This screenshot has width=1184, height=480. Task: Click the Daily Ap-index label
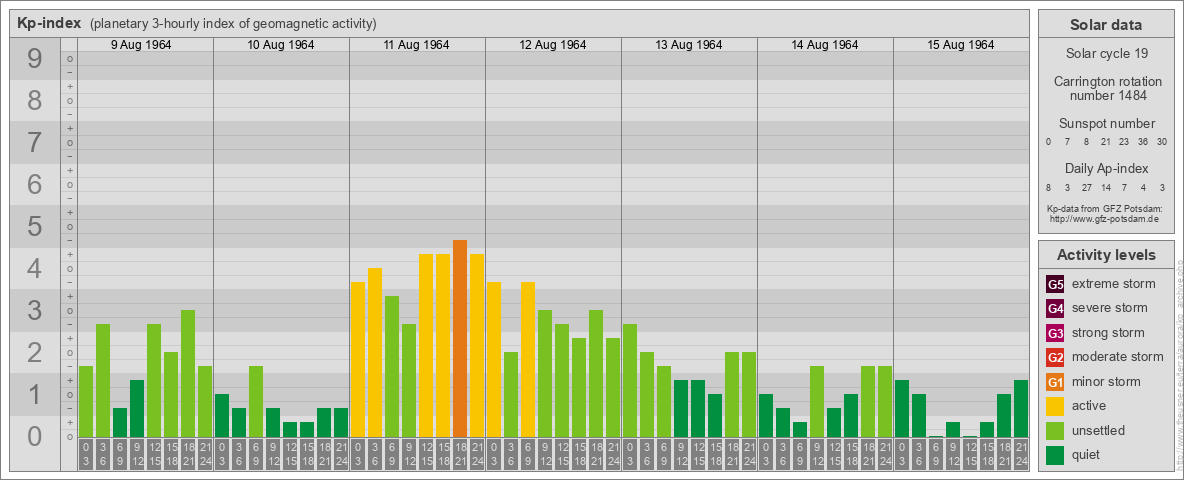tap(1107, 168)
